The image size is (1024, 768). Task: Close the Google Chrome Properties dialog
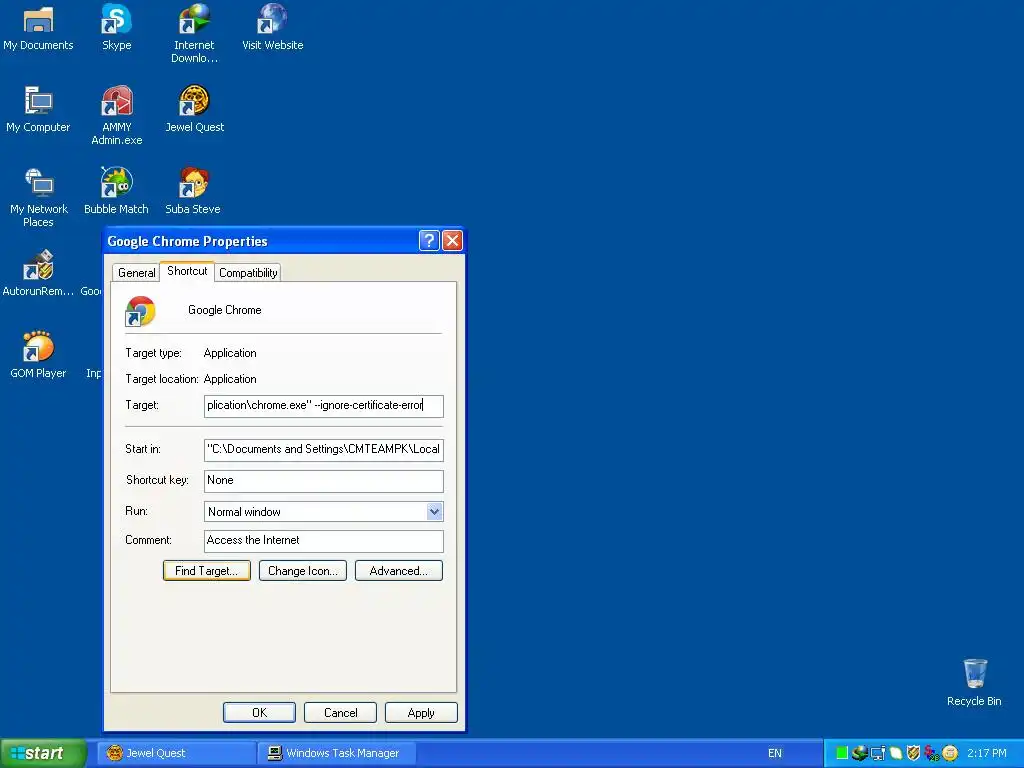pyautogui.click(x=453, y=240)
